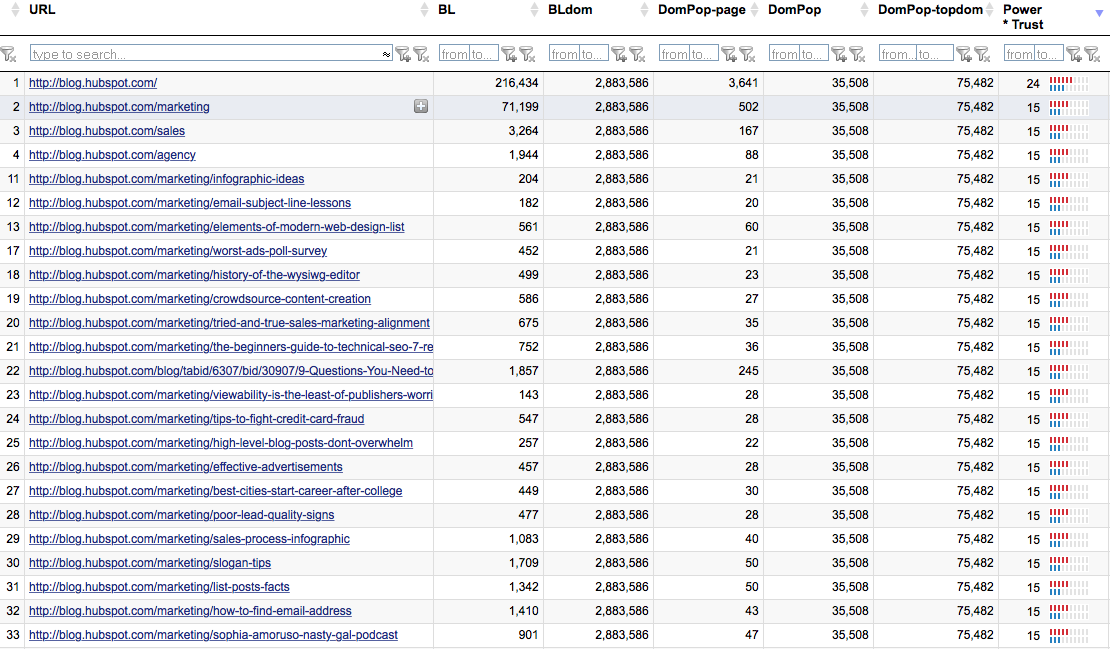Viewport: 1110px width, 649px height.
Task: Click the plus icon in the marketing row
Action: click(x=421, y=106)
